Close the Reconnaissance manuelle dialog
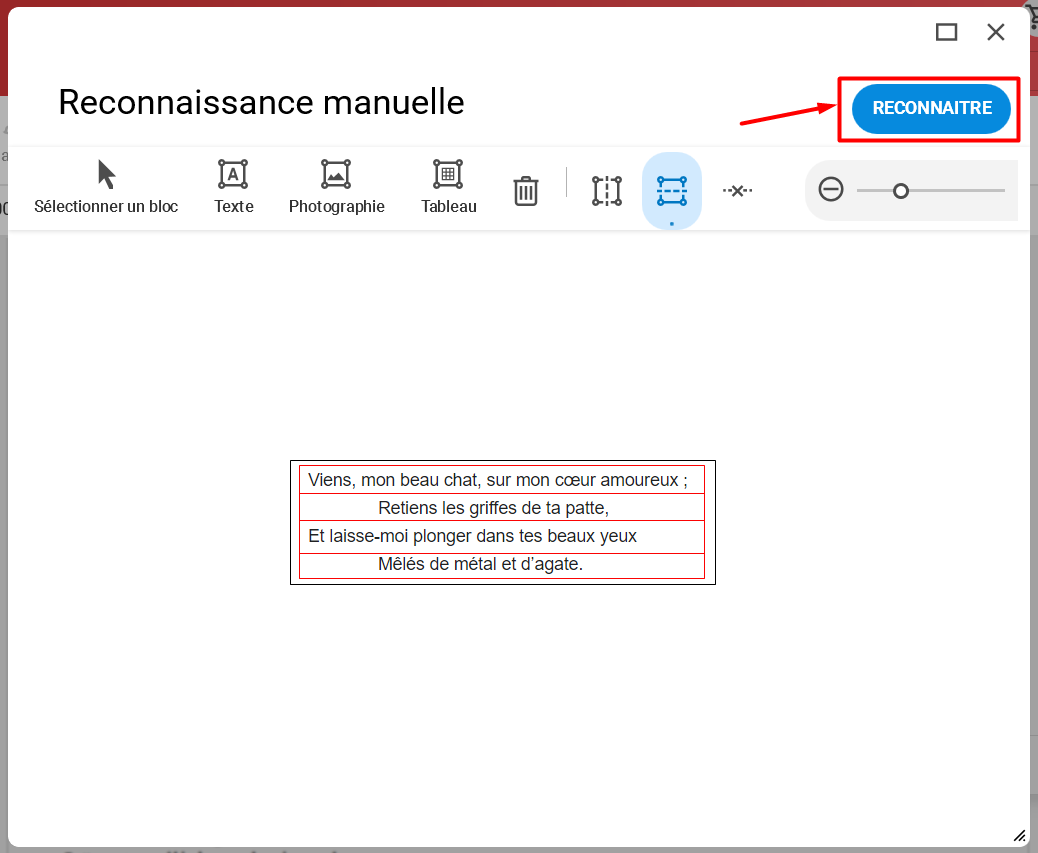This screenshot has height=853, width=1038. point(996,32)
